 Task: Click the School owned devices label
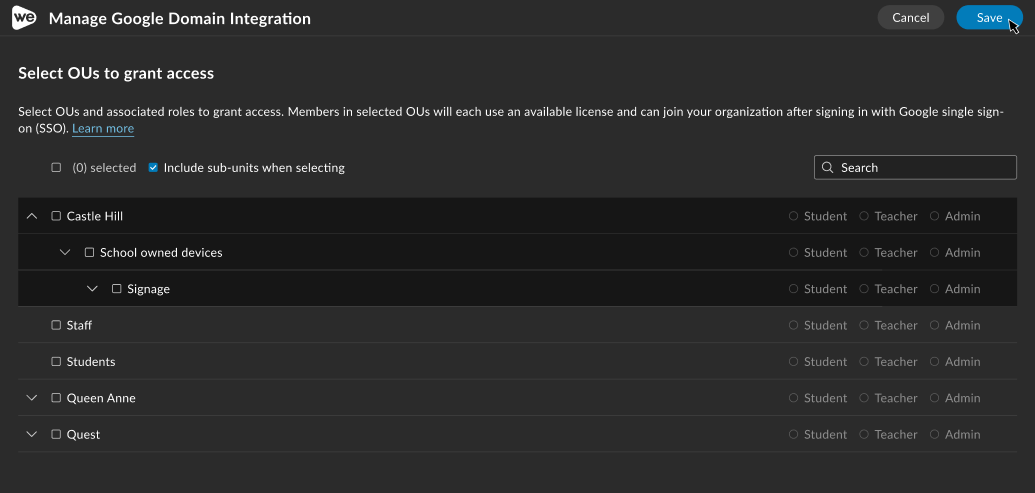click(x=161, y=252)
